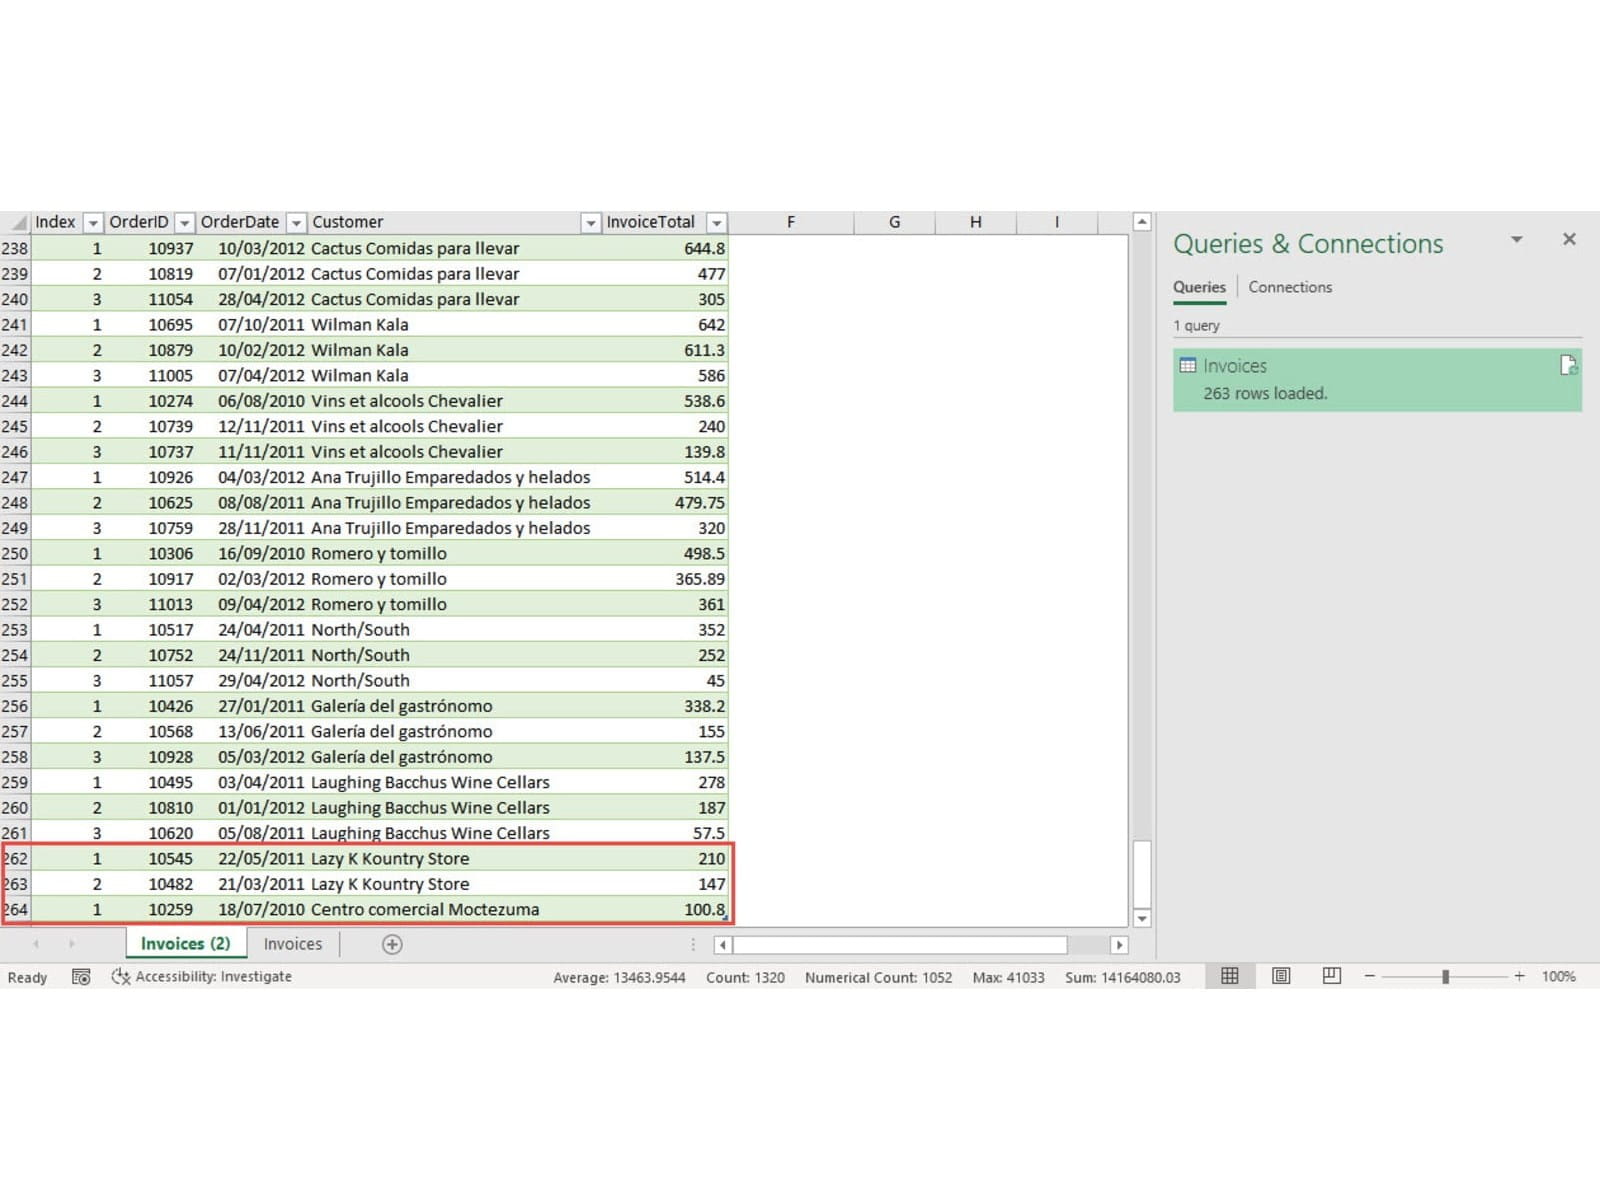
Task: Open Queries & Connections pane options arrow
Action: (x=1516, y=240)
